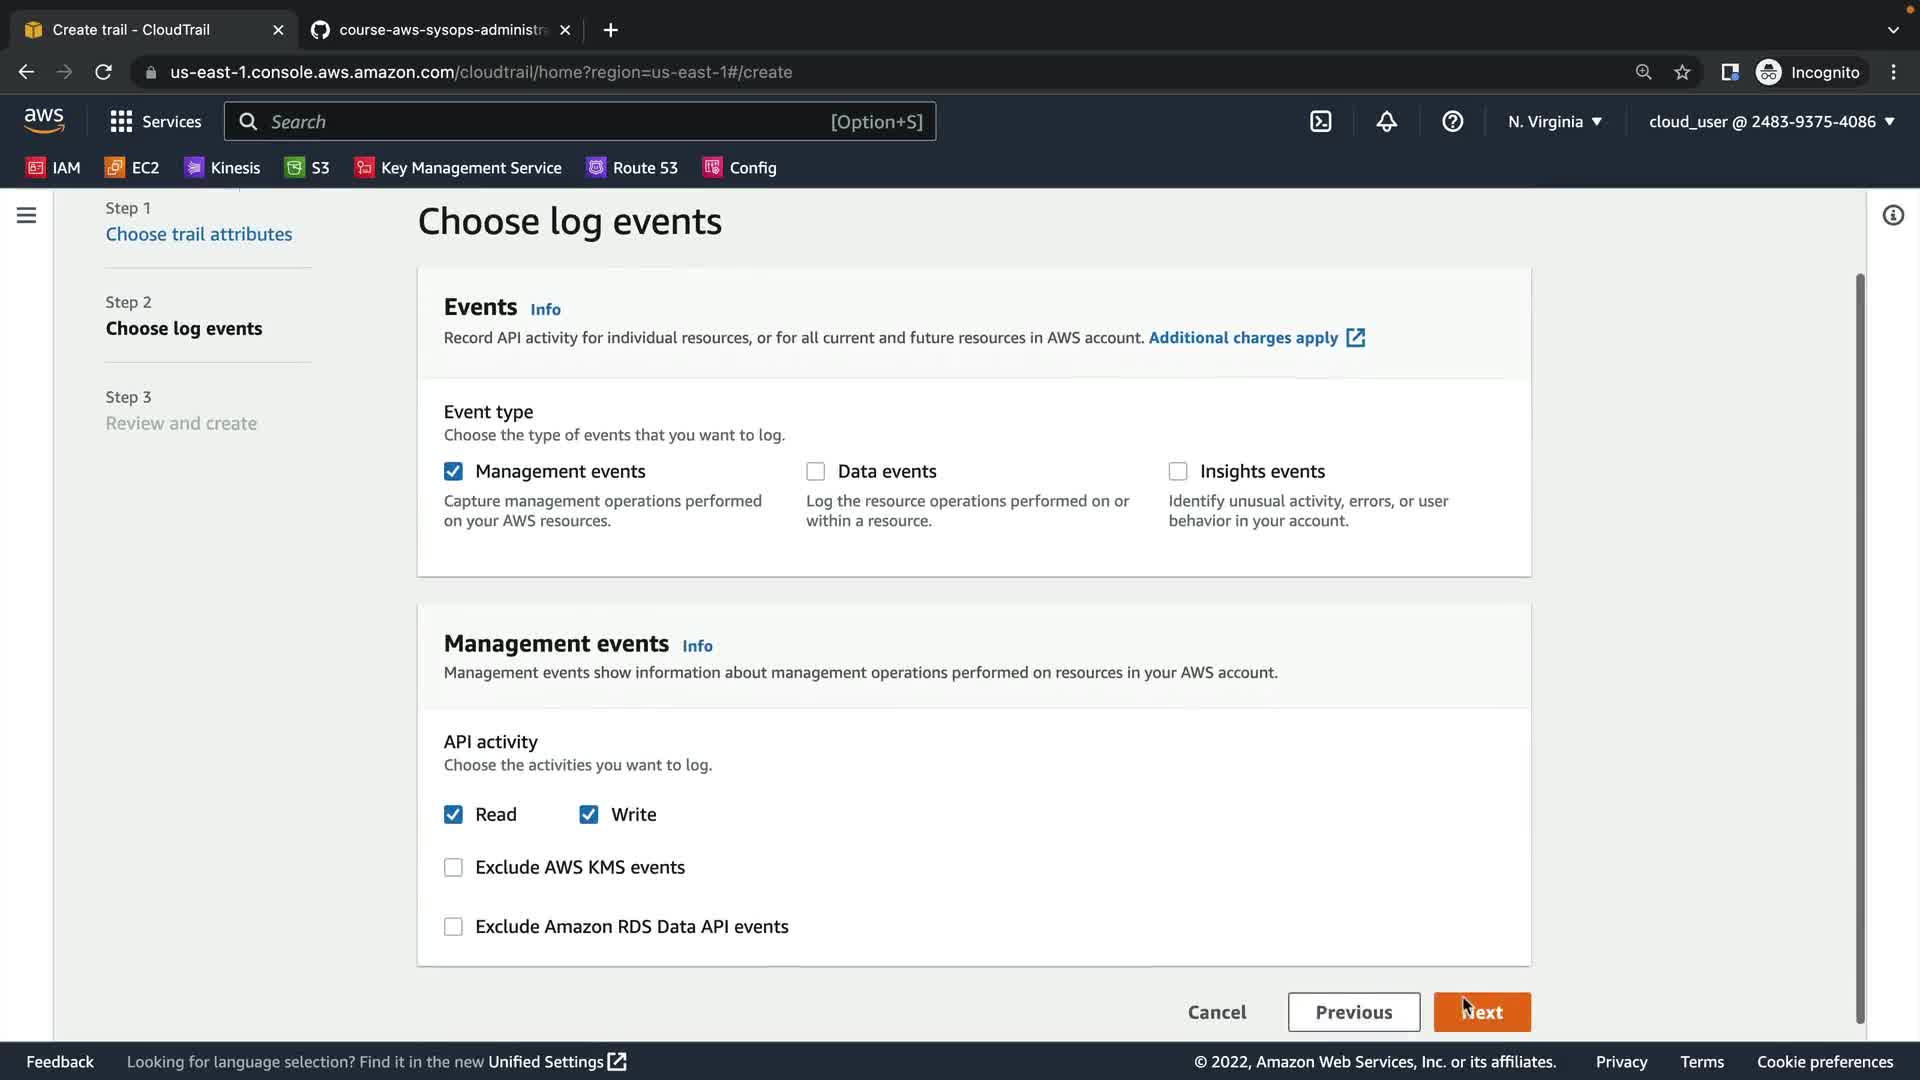Open Kinesis shortcut in favorites bar
Screen dimensions: 1920x1080
tap(222, 167)
